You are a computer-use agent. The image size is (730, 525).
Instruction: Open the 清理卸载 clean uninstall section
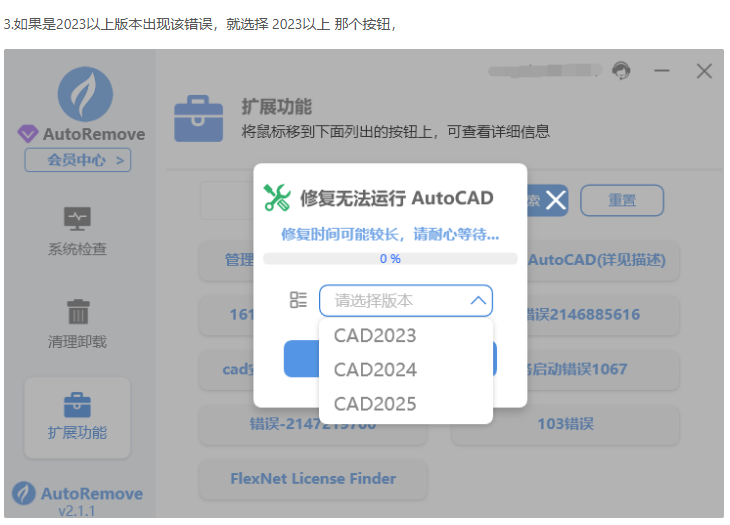click(77, 323)
